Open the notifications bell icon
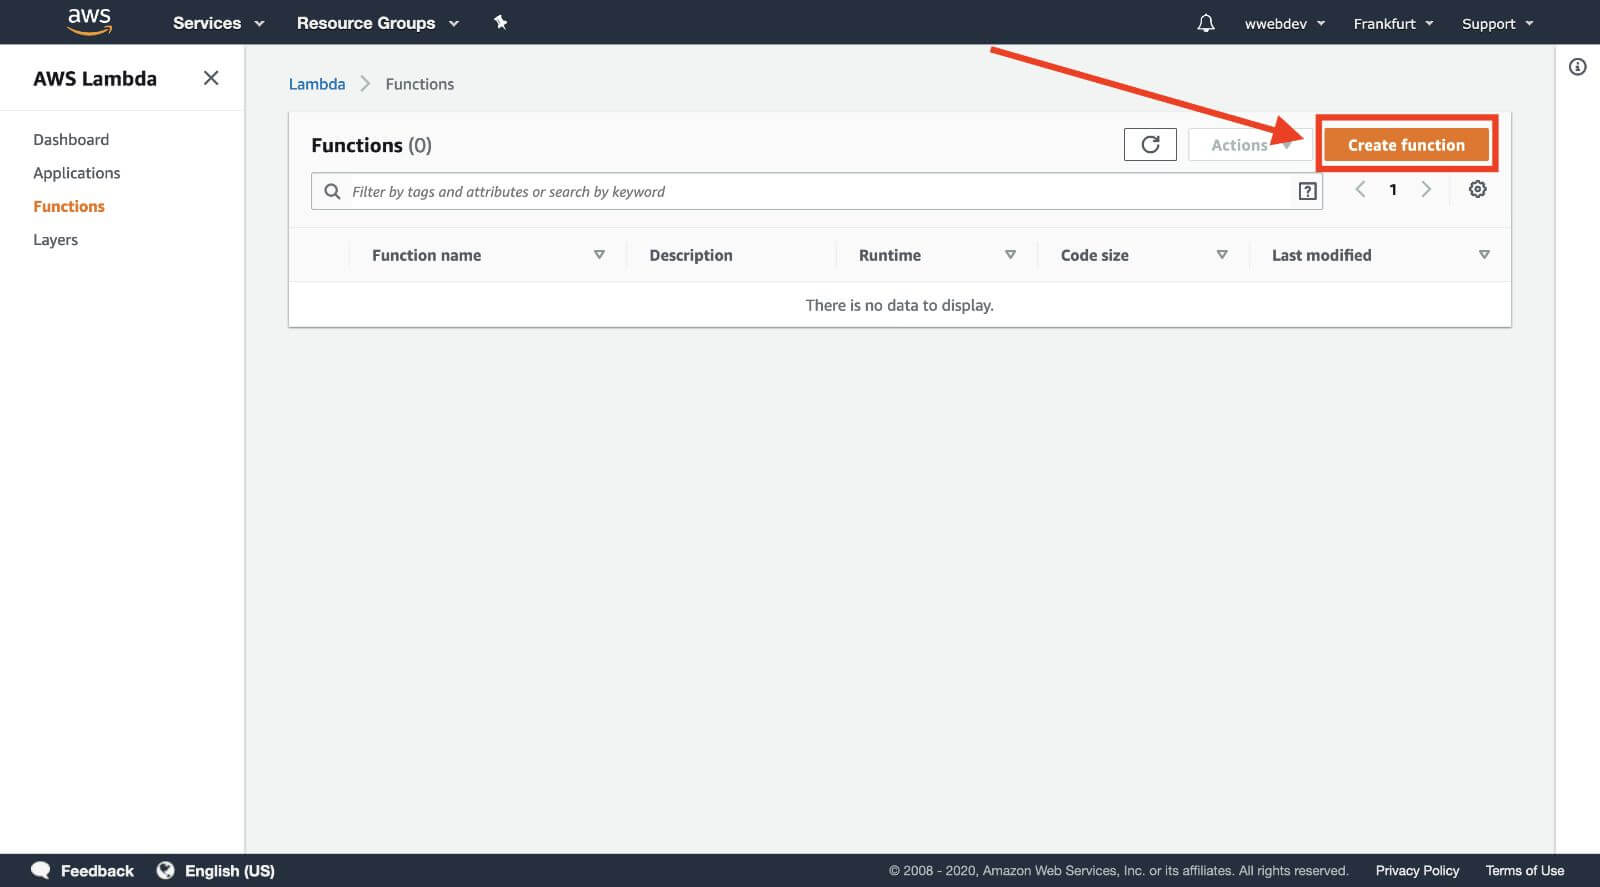 [x=1206, y=23]
